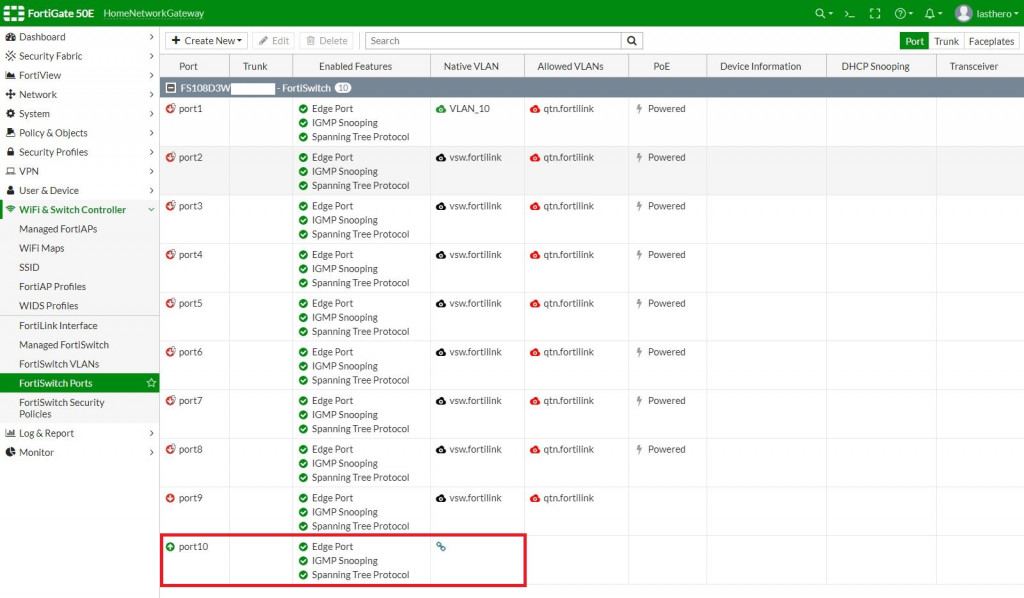Switch to the Trunk view tab
The height and width of the screenshot is (598, 1024).
(946, 40)
